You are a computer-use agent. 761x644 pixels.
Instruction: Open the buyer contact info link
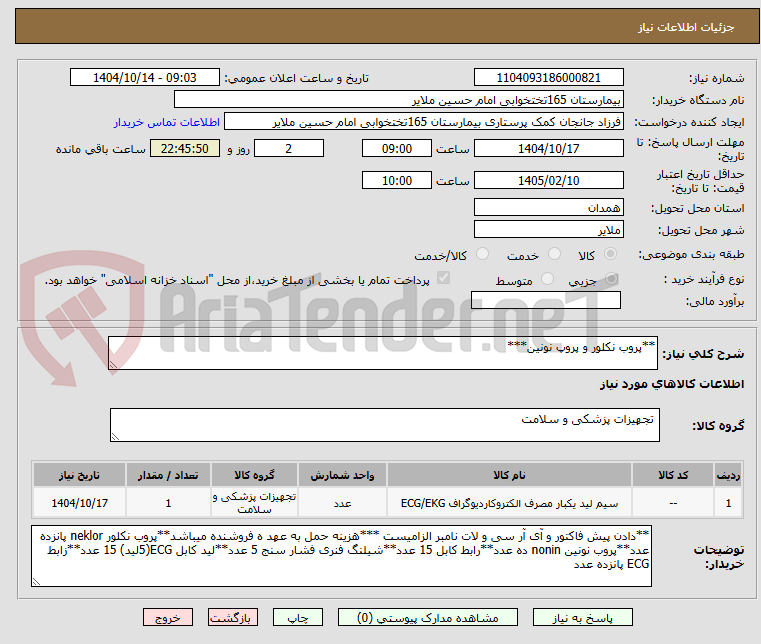tap(166, 122)
